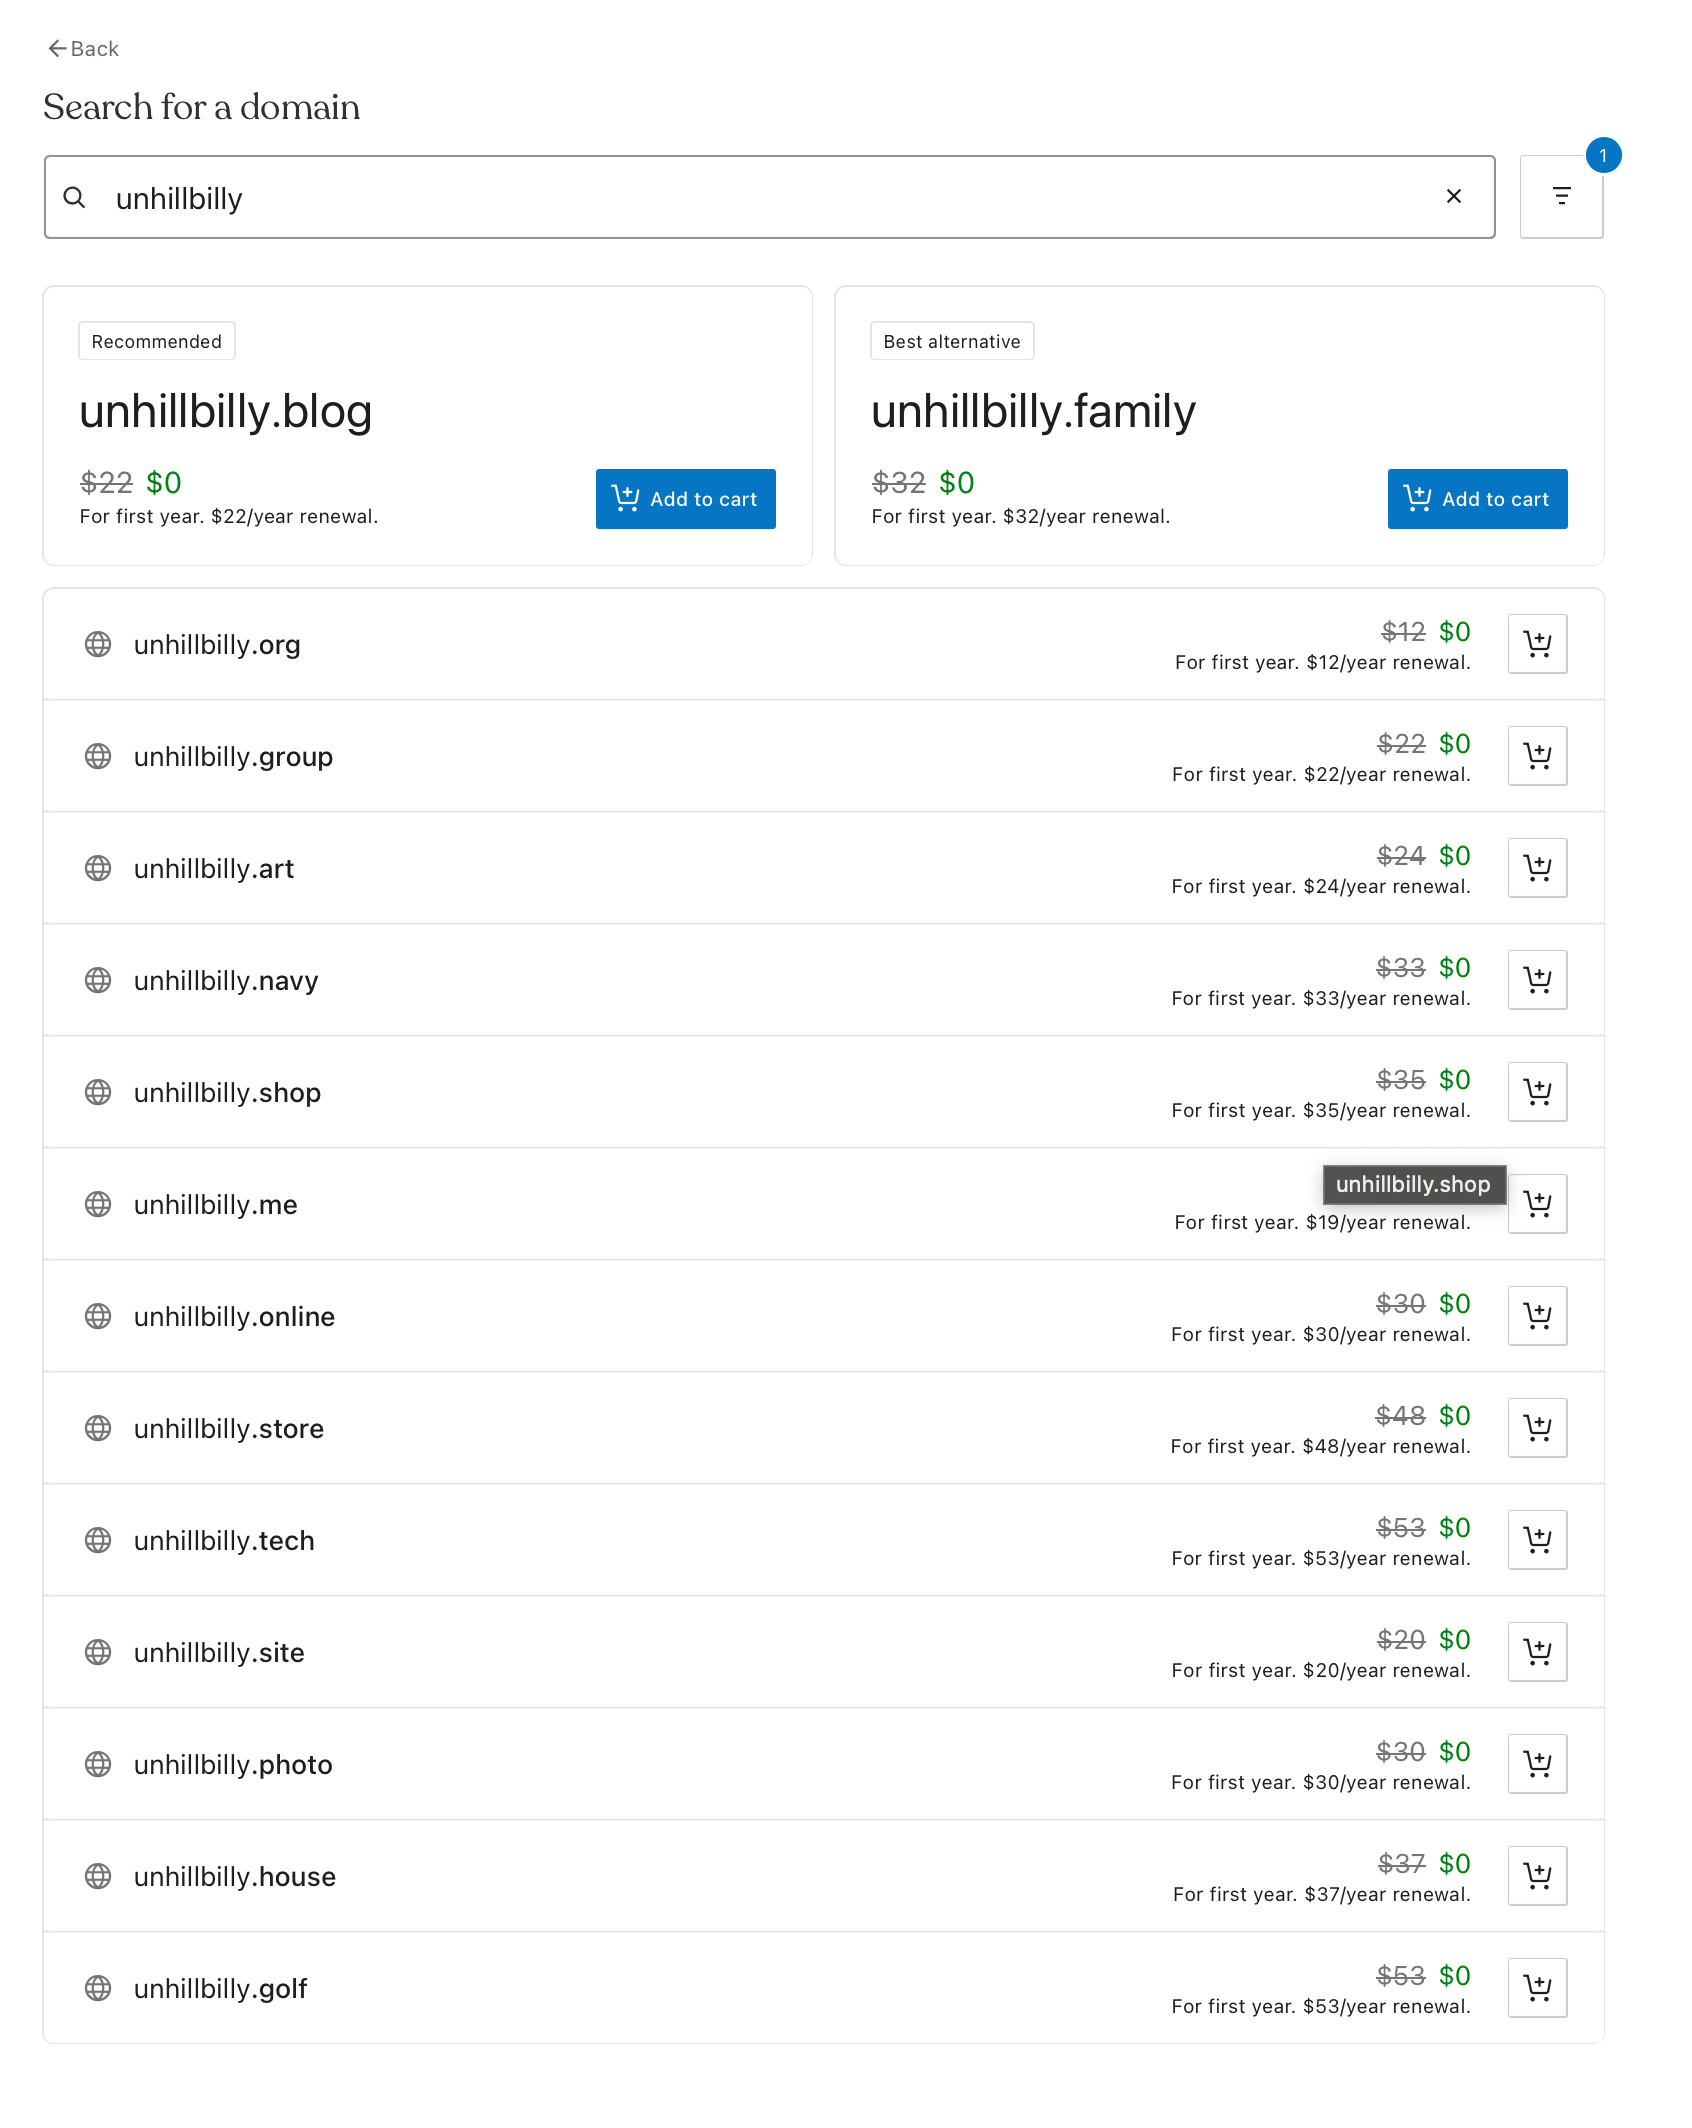
Task: Click the Back link
Action: 84,49
